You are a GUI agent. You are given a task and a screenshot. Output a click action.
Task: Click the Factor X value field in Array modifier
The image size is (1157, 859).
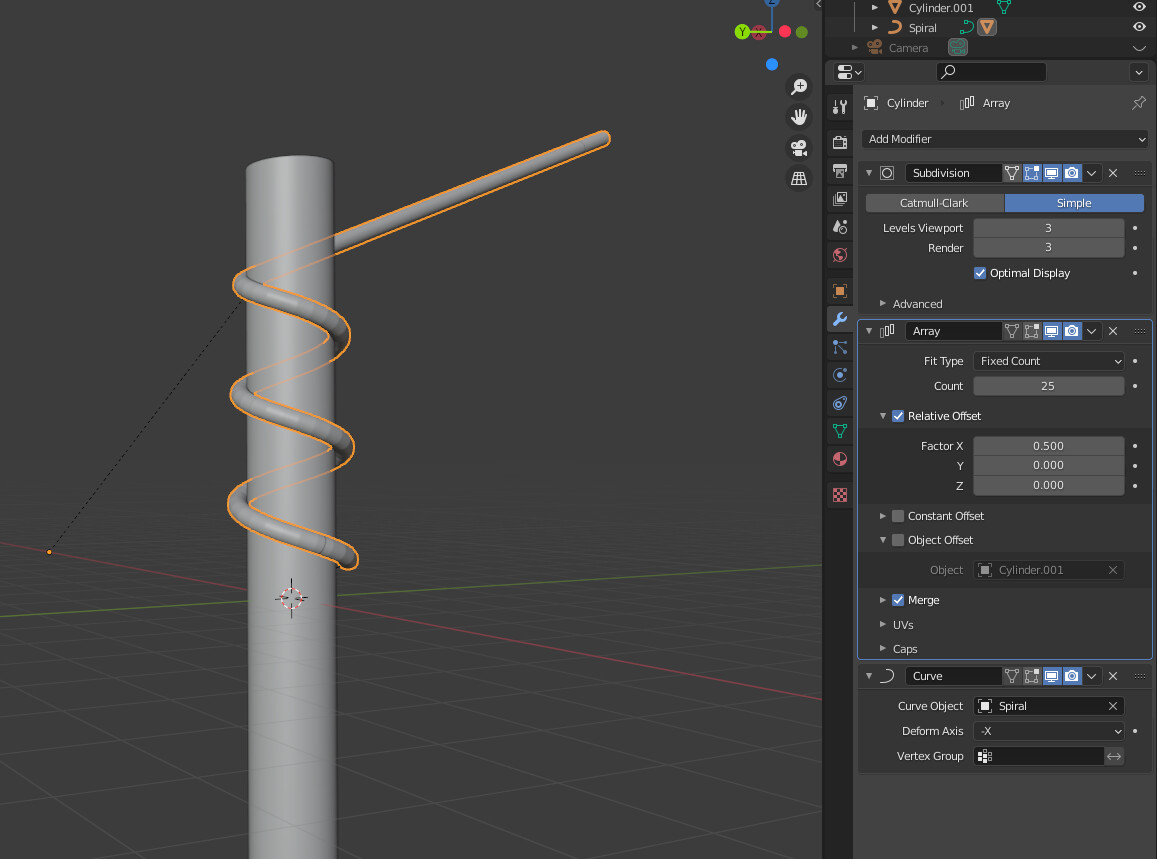1048,446
